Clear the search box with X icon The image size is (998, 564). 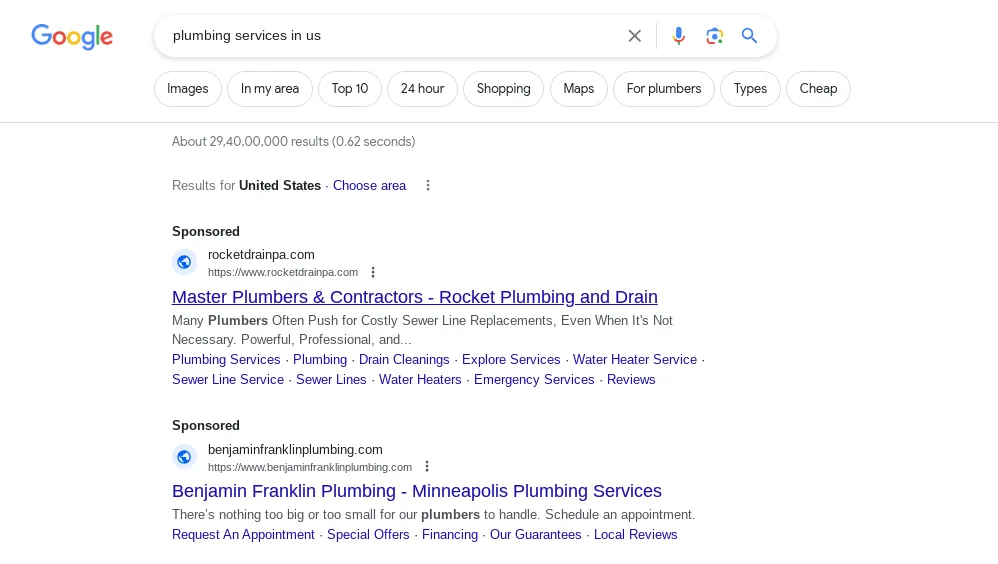click(x=635, y=36)
